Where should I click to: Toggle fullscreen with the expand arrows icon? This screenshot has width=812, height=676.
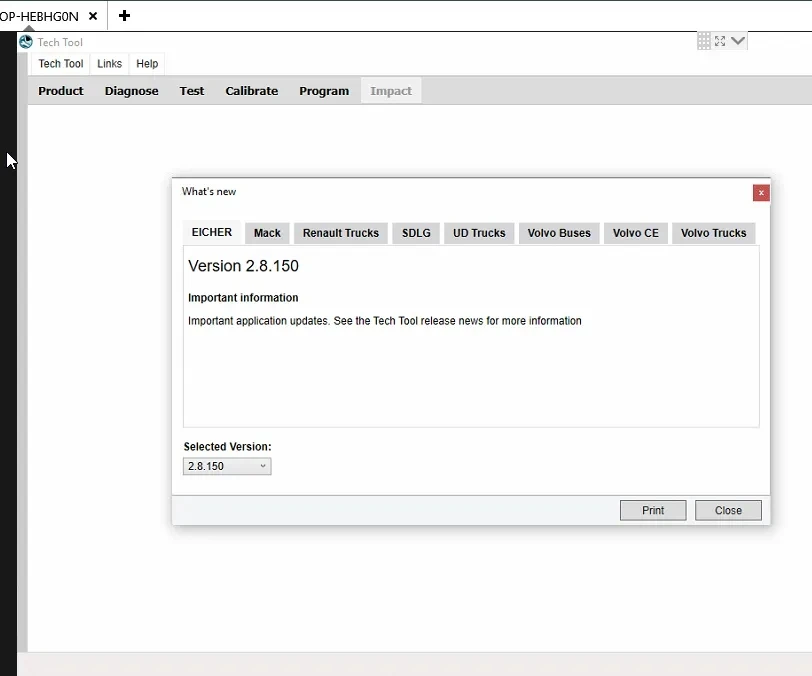click(720, 41)
